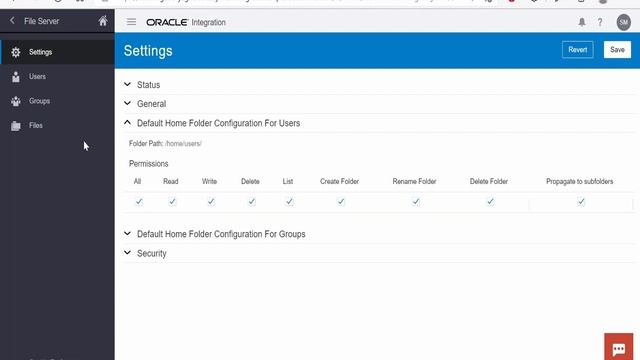
Task: Click the File Server title text
Action: pyautogui.click(x=41, y=21)
